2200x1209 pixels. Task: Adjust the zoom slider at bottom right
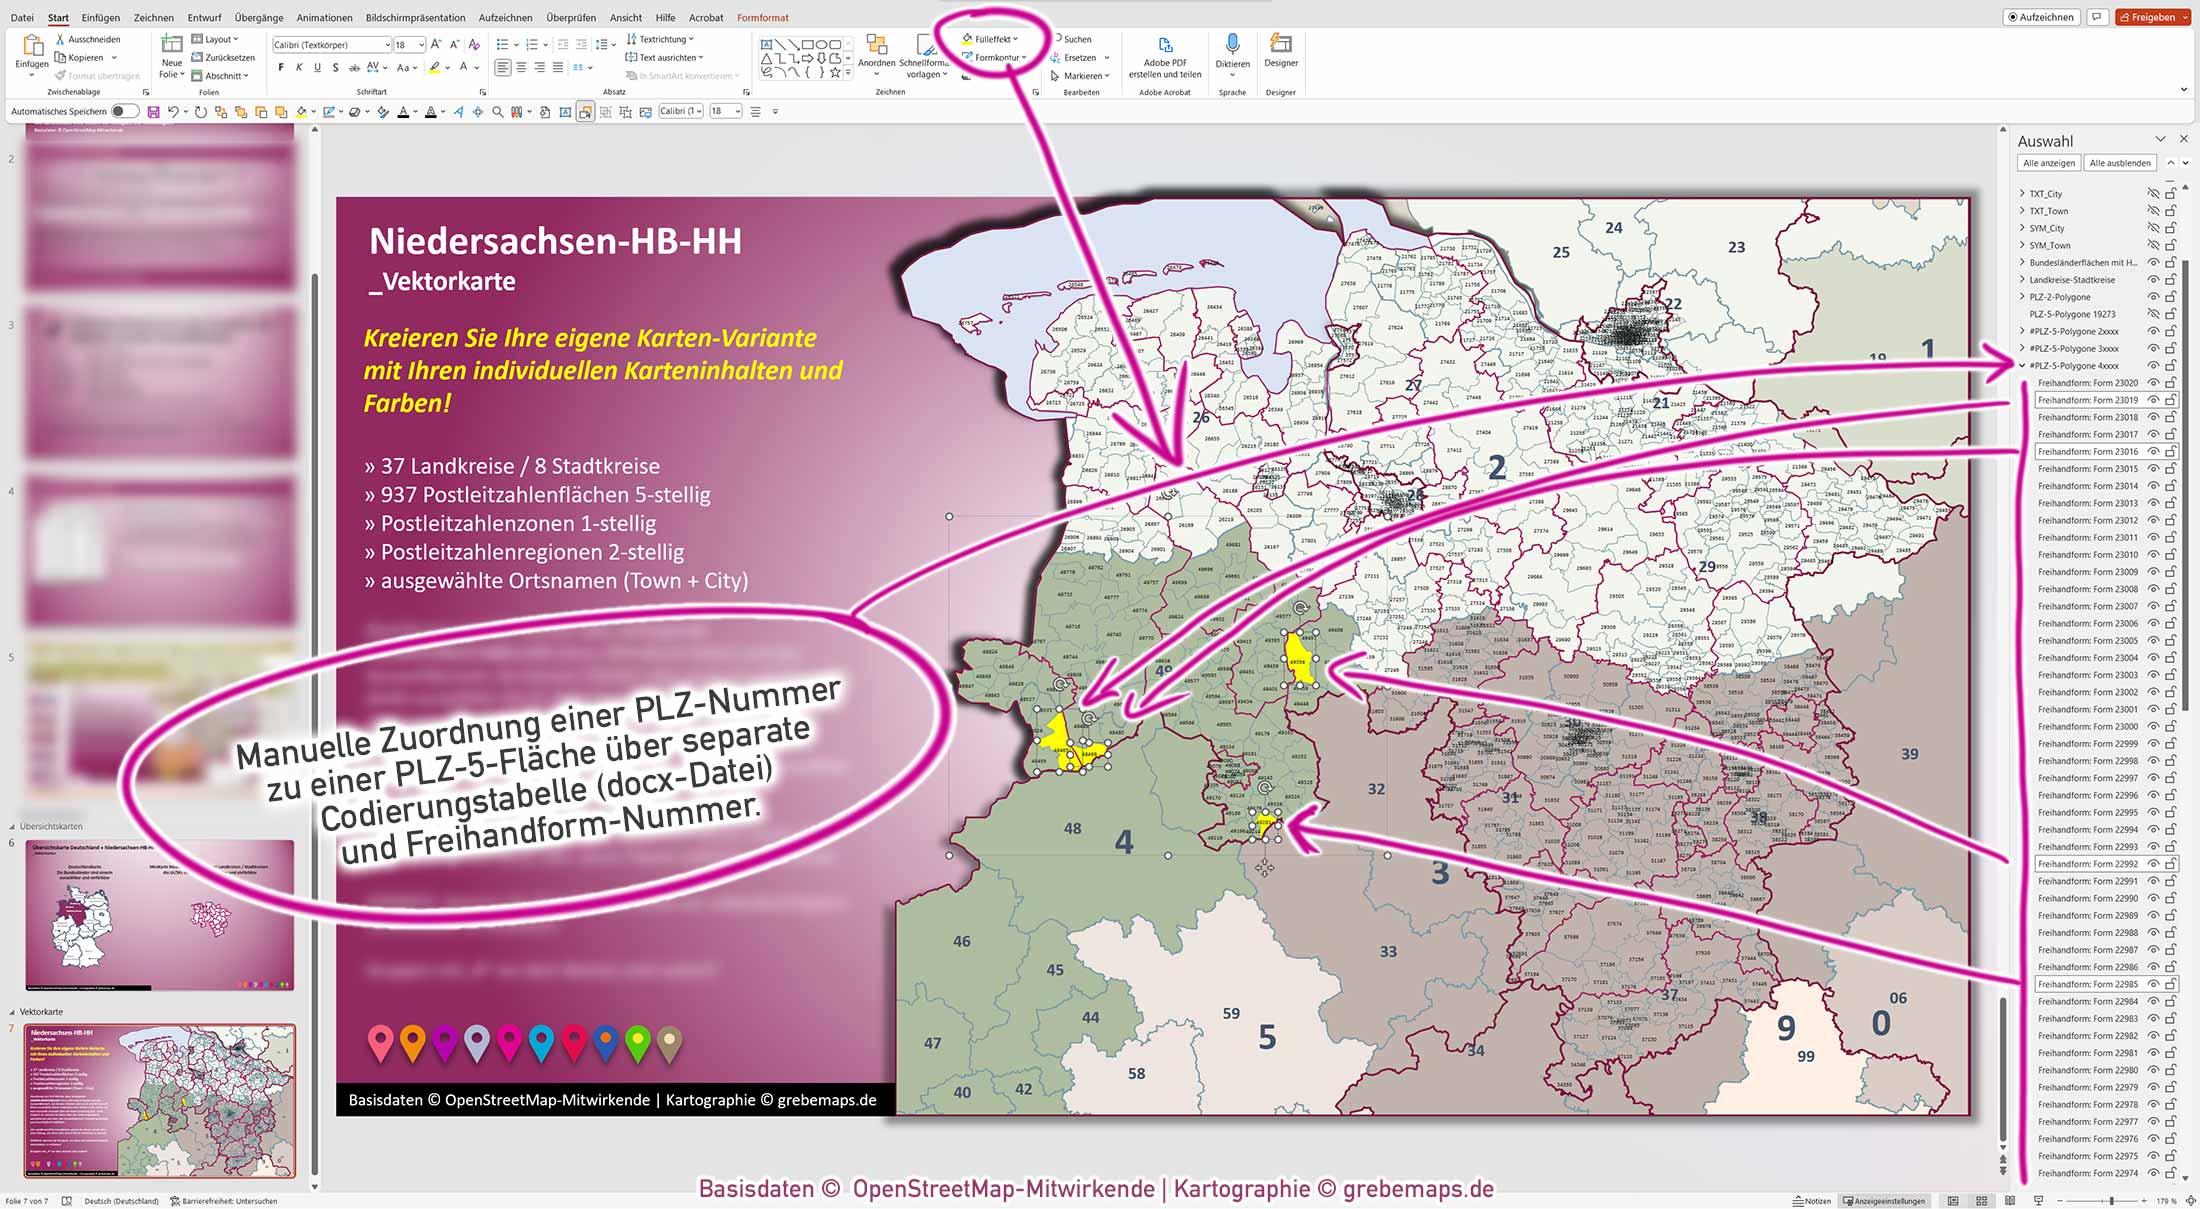2110,1201
